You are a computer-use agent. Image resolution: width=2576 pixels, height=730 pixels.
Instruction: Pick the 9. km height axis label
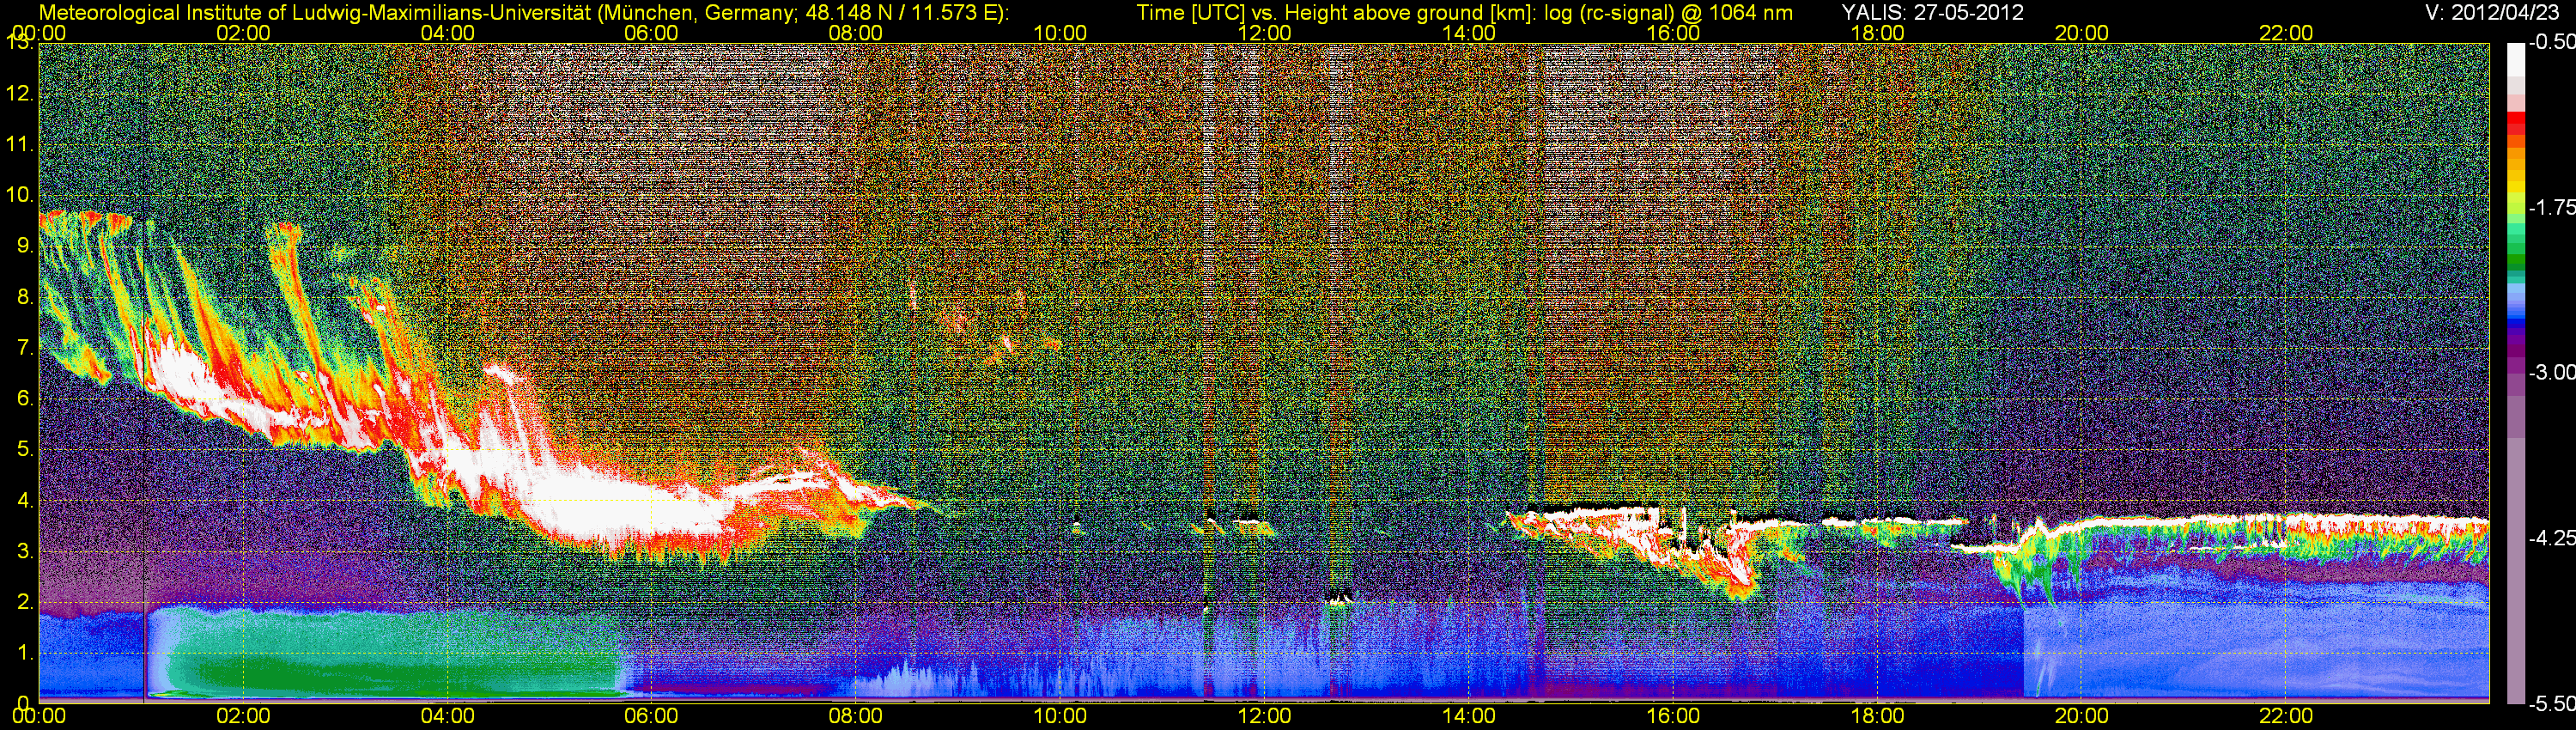pyautogui.click(x=25, y=246)
